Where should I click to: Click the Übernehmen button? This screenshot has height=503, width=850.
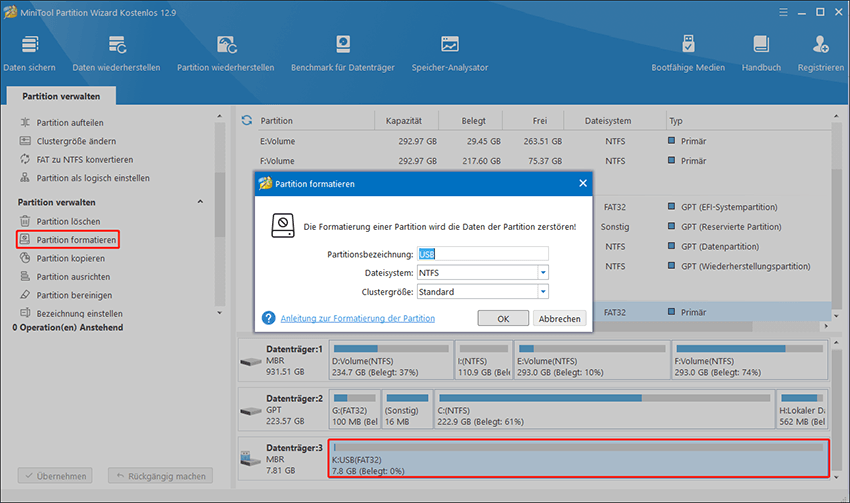[55, 476]
